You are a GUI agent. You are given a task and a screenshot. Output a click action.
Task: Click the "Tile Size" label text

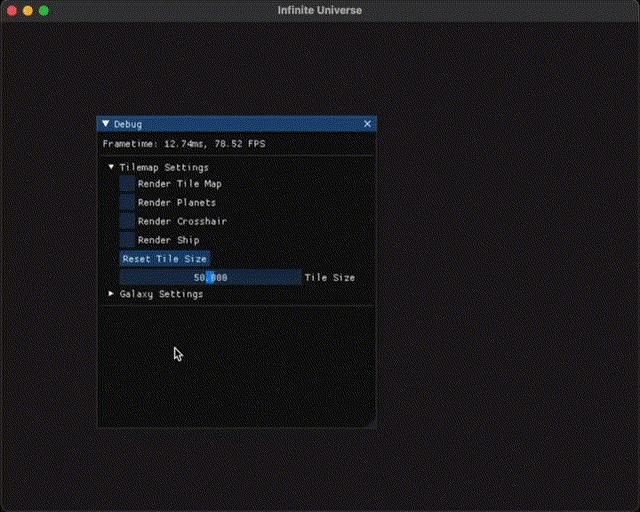click(x=330, y=278)
